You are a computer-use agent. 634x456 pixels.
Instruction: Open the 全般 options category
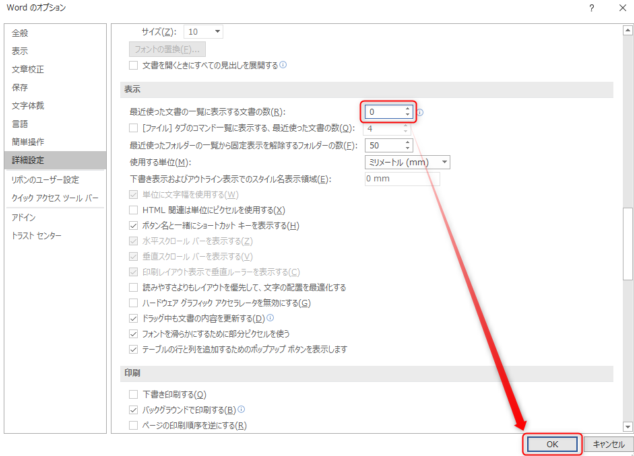pyautogui.click(x=20, y=33)
